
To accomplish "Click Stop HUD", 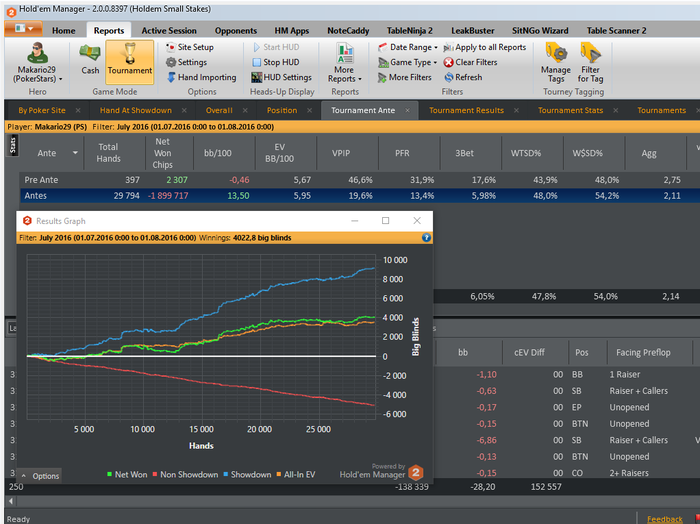I will pos(276,62).
